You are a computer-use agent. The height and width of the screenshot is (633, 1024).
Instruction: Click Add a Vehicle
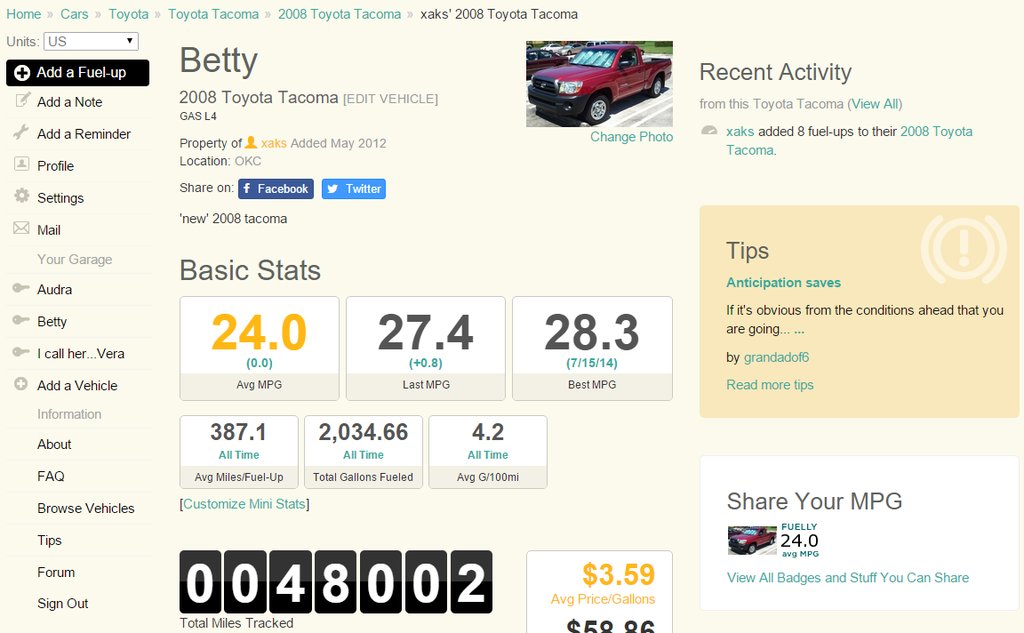tap(77, 385)
